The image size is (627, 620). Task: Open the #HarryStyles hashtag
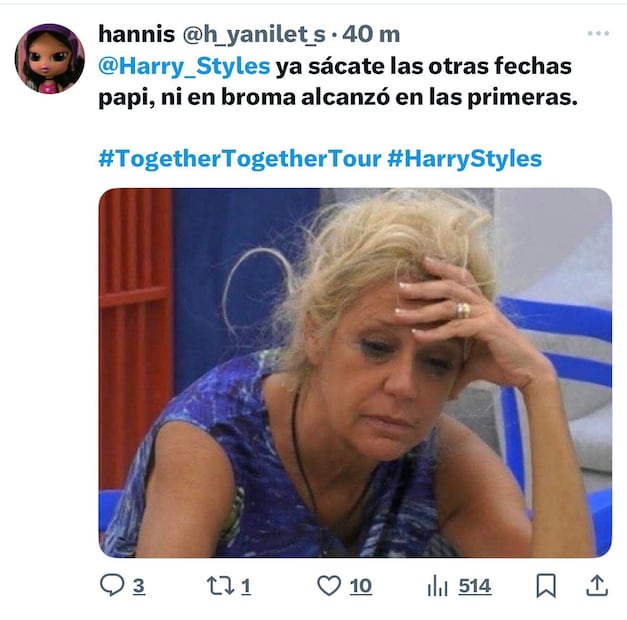(x=465, y=159)
